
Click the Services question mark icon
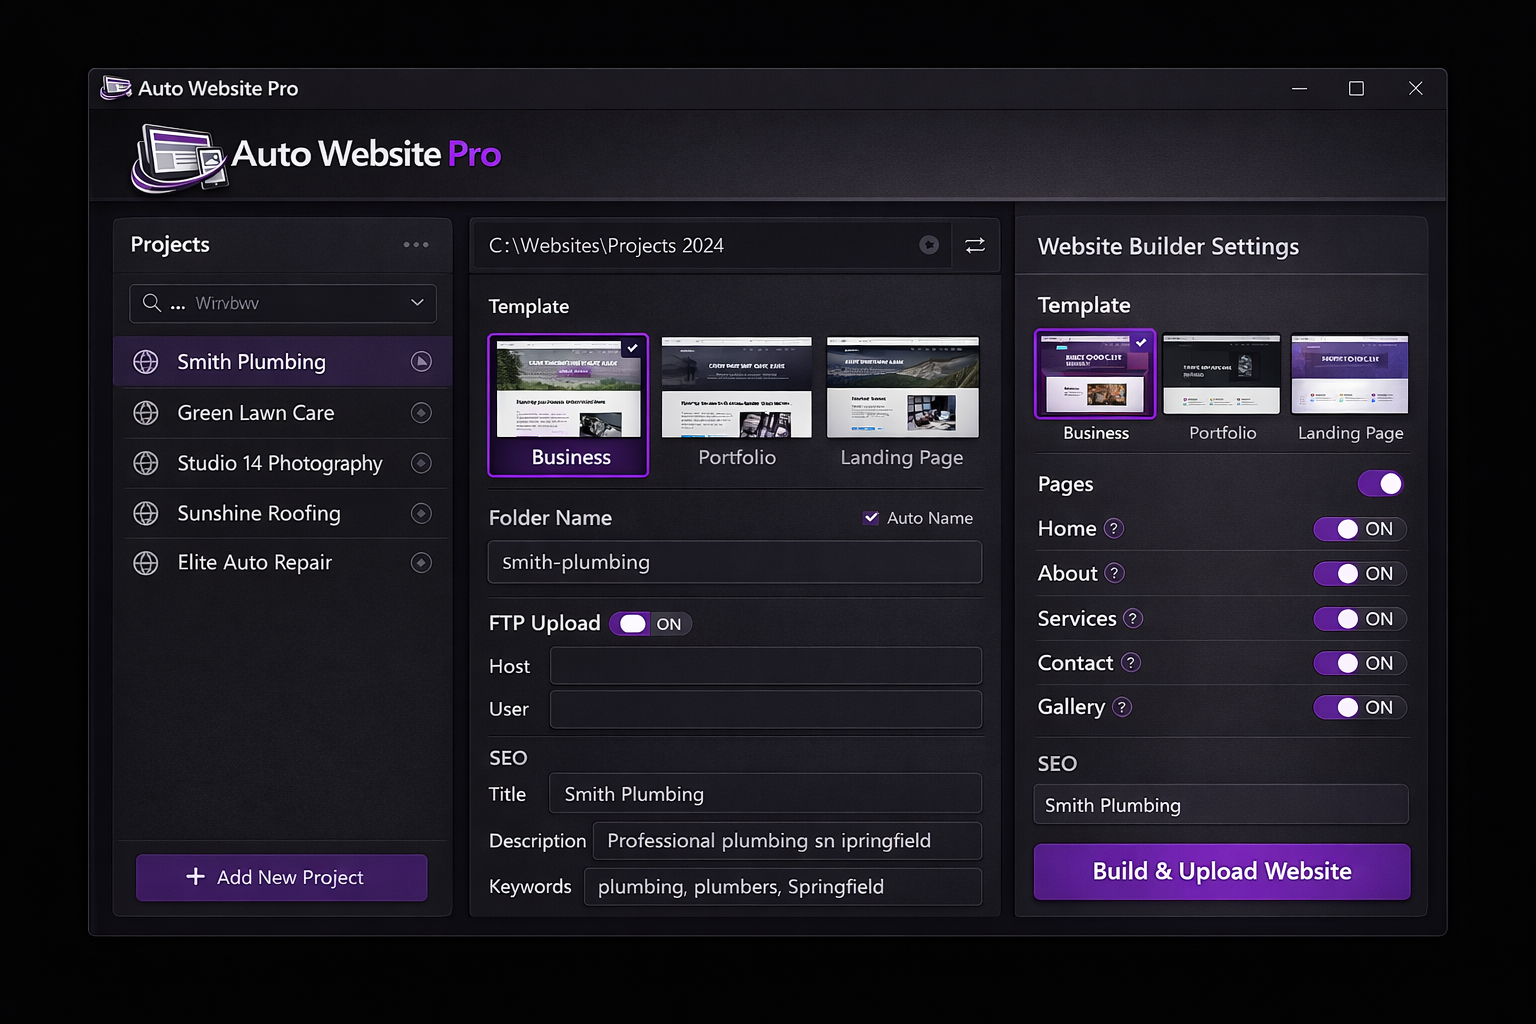click(x=1133, y=618)
